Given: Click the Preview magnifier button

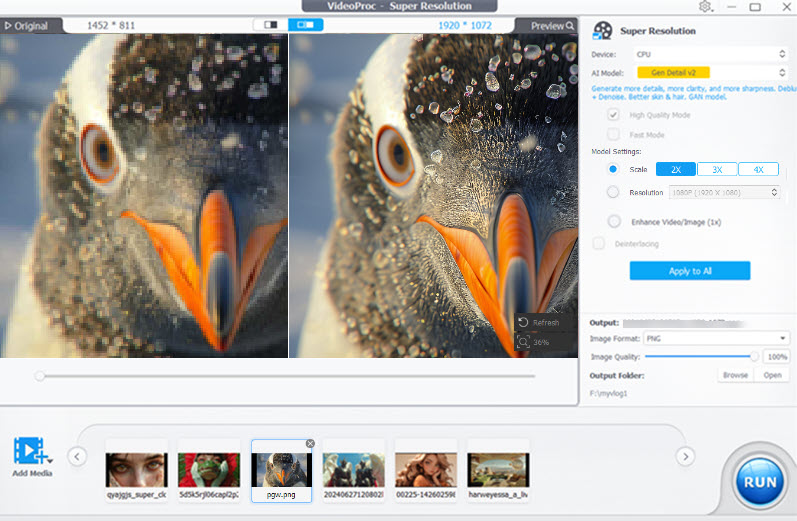Looking at the screenshot, I should pos(553,26).
